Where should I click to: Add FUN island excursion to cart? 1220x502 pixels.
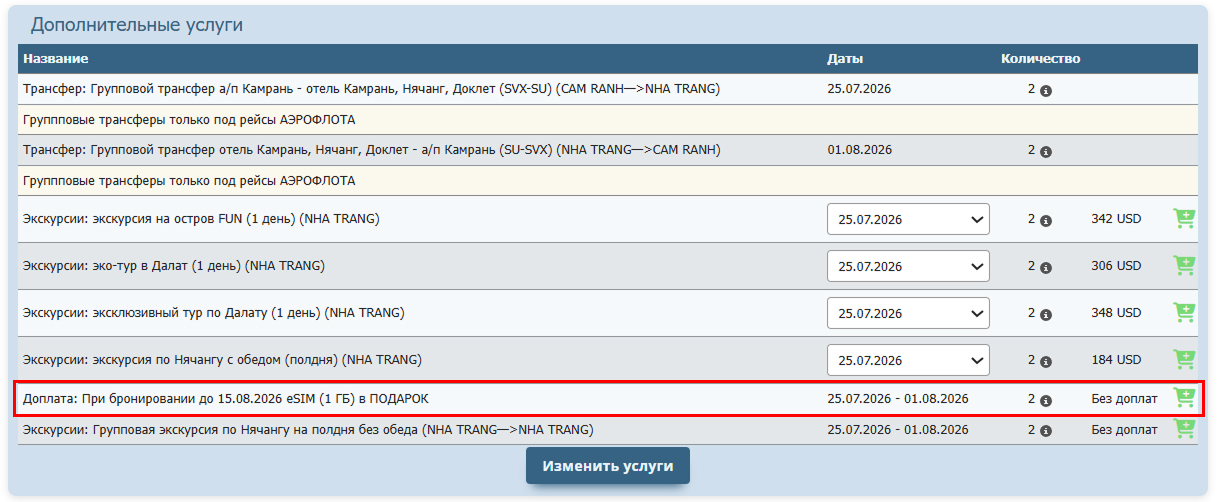[1184, 219]
